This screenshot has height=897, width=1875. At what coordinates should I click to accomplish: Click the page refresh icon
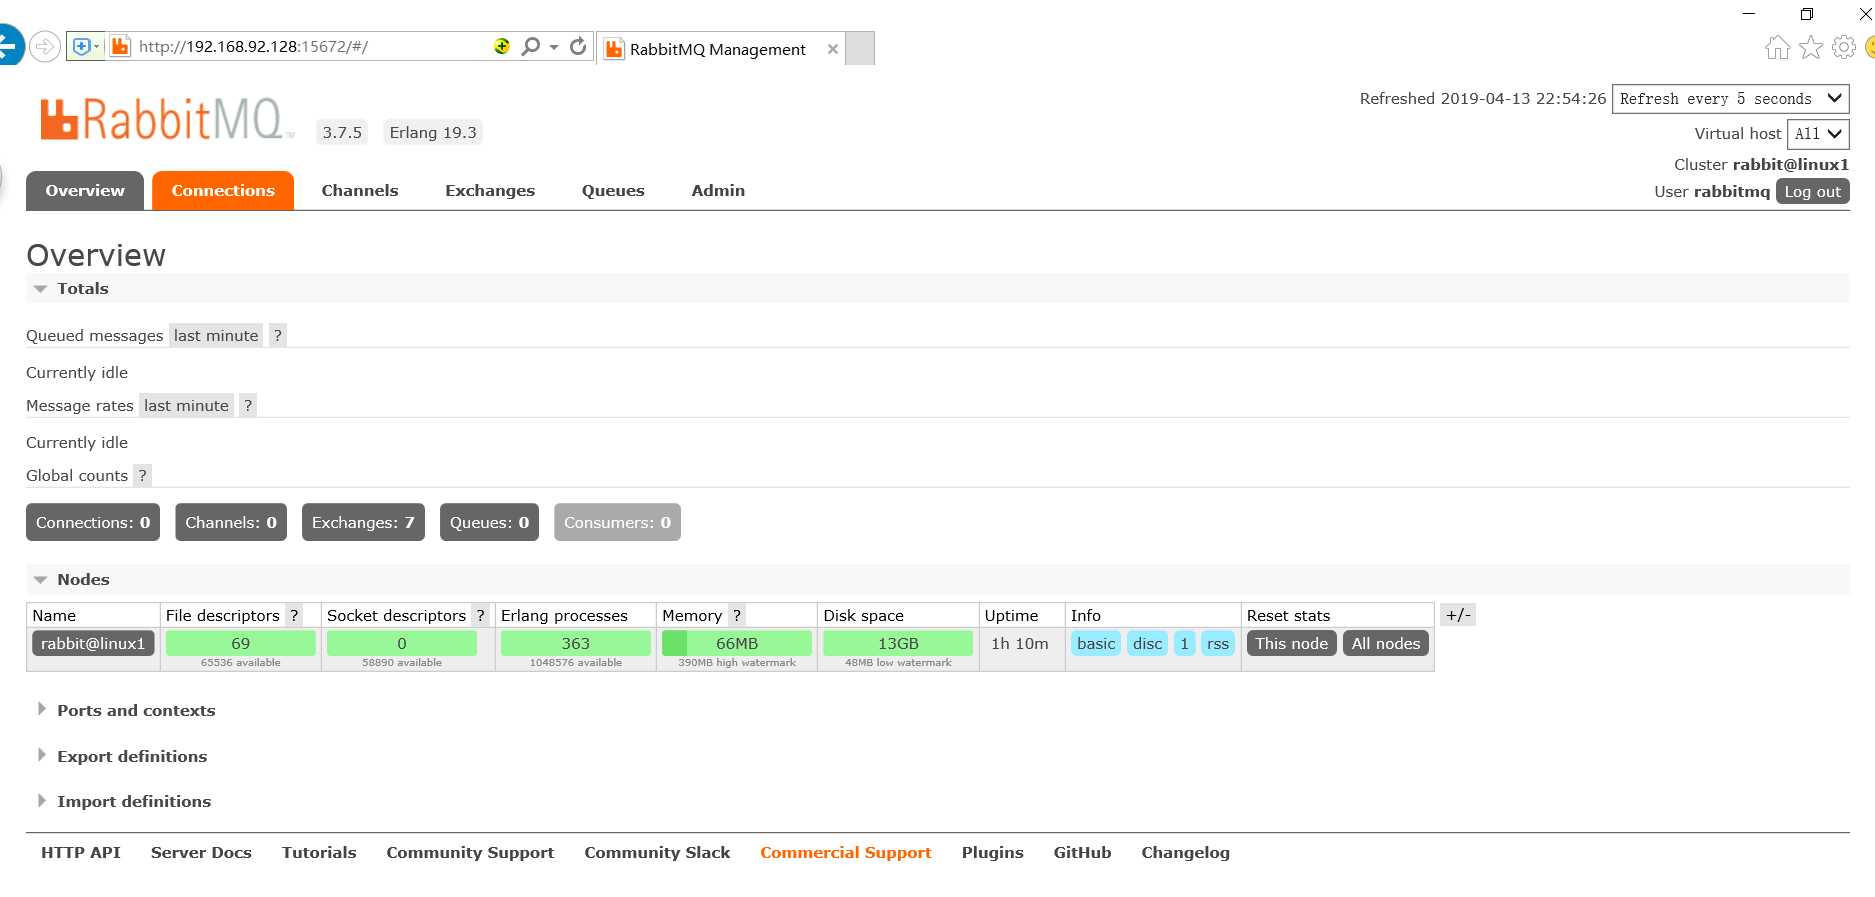(x=578, y=46)
